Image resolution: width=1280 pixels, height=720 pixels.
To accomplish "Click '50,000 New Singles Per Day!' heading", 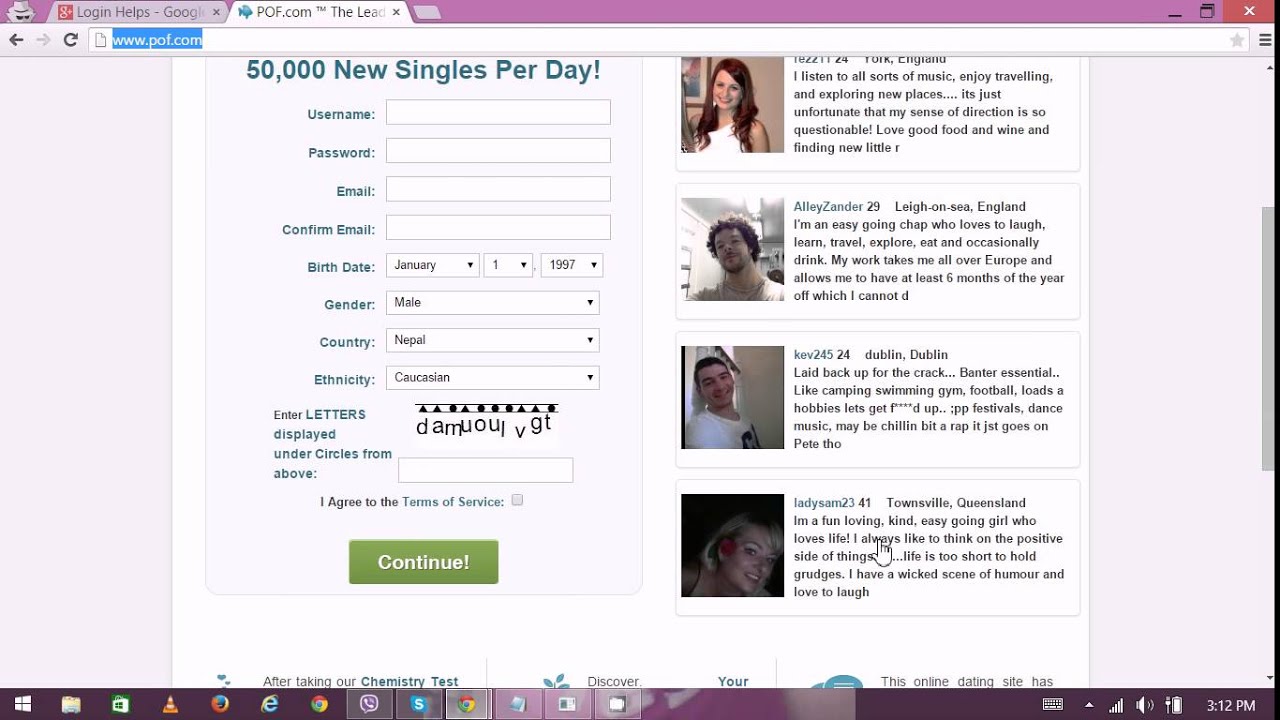I will point(423,70).
